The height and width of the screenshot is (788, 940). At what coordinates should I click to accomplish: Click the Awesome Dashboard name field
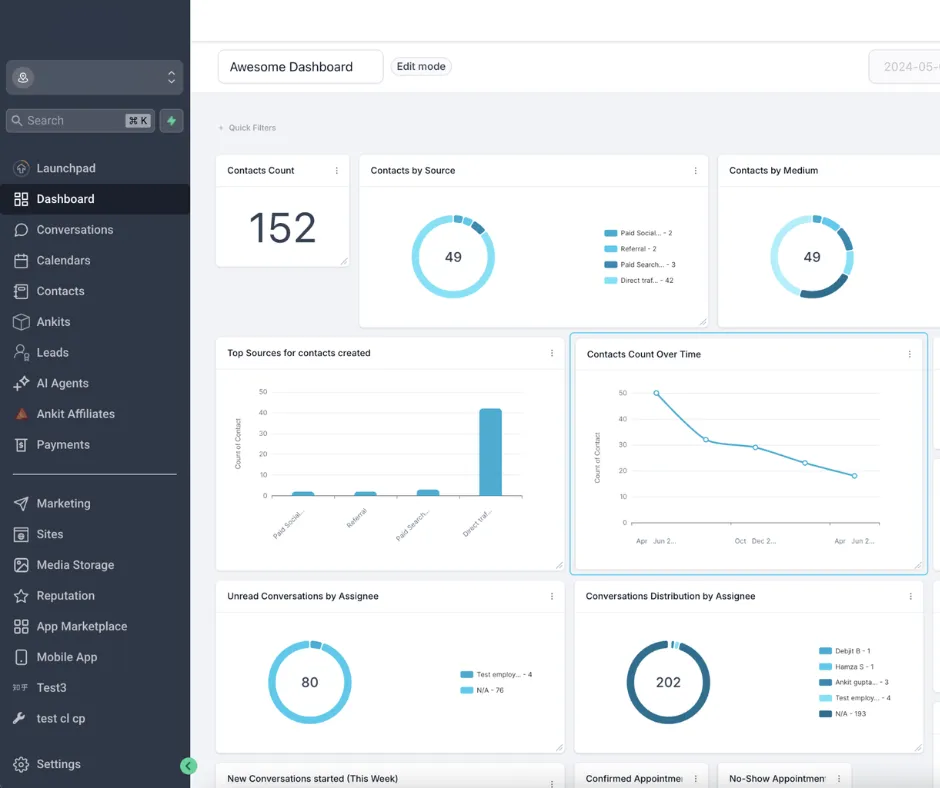tap(300, 67)
